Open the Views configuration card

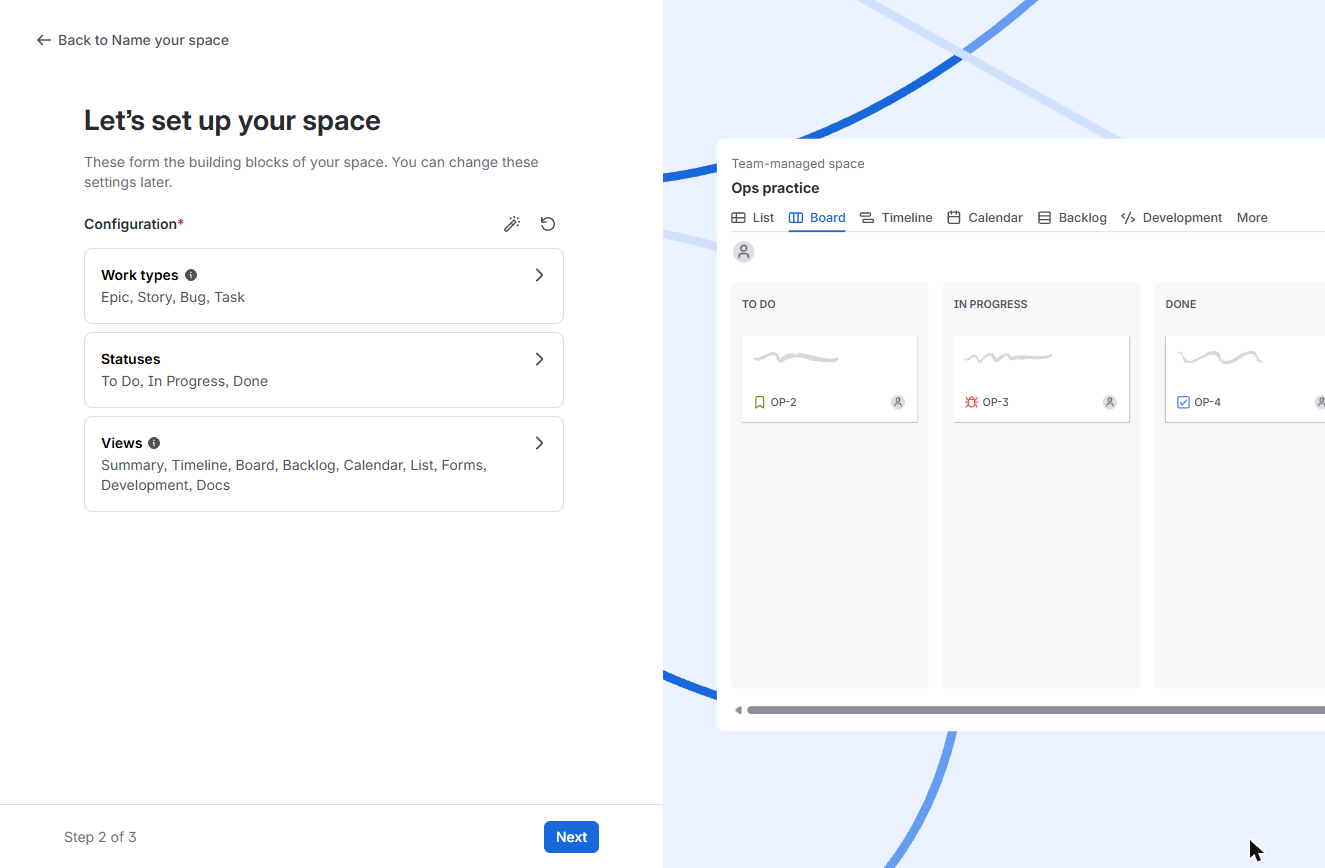(324, 464)
